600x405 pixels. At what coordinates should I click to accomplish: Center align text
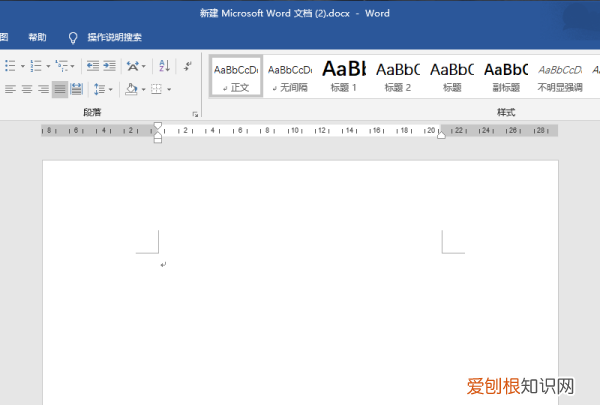tap(27, 90)
